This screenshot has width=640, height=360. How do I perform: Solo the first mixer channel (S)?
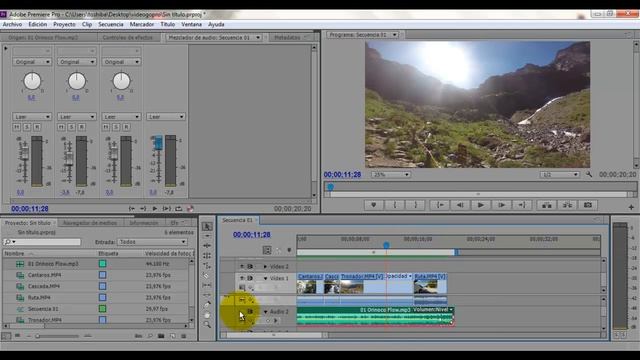pos(27,127)
